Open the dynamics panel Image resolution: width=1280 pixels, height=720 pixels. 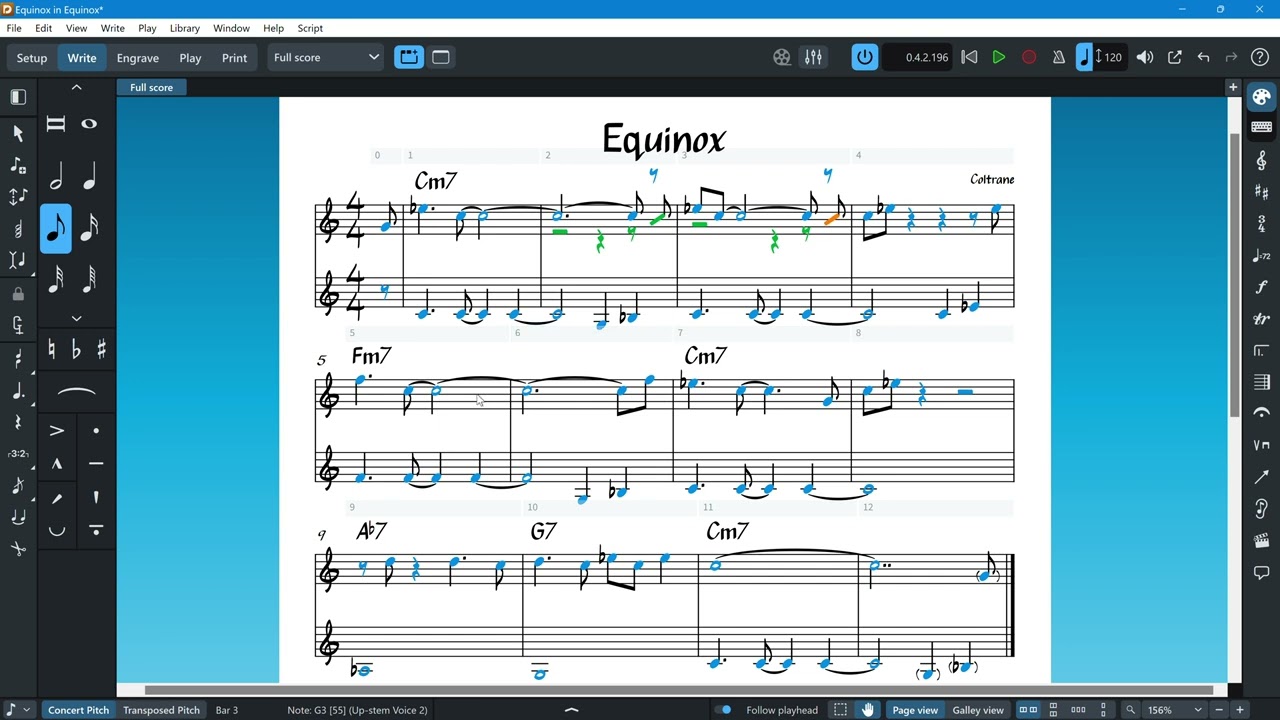tap(1261, 287)
